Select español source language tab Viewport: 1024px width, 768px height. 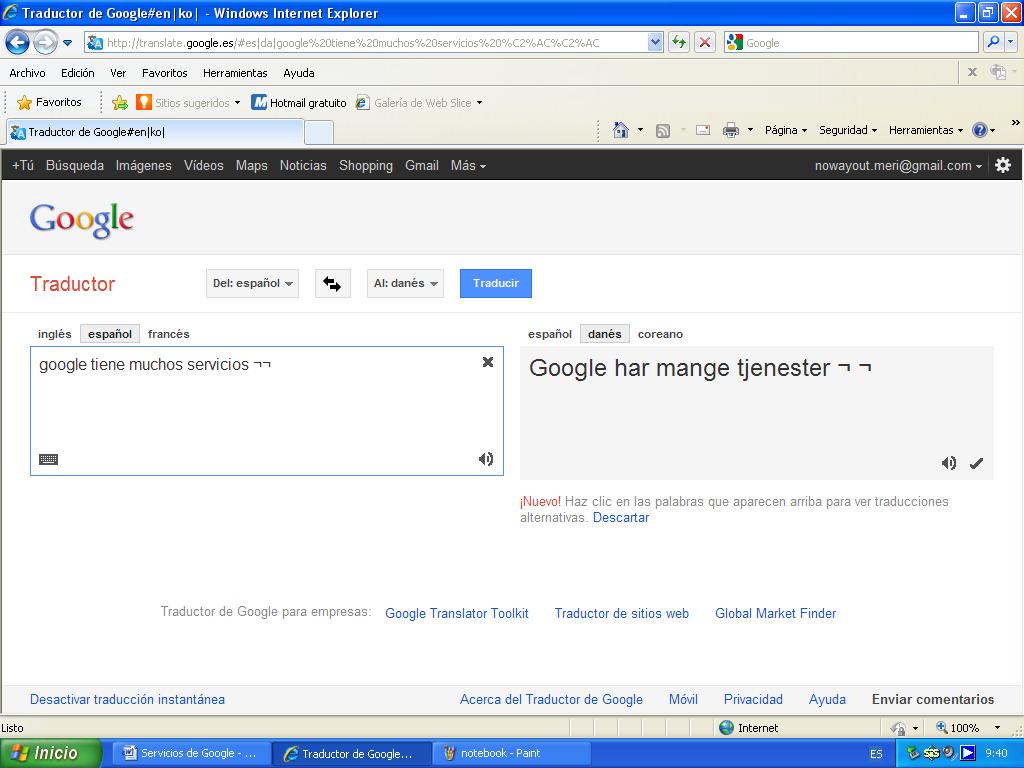[x=110, y=334]
